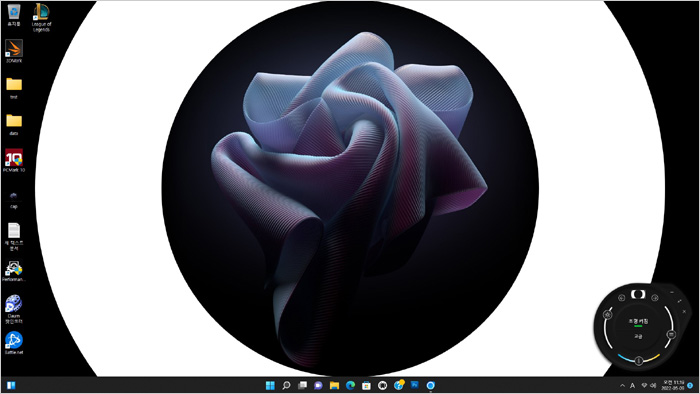Click the lower label in the dial widget center
Screen dimensions: 700x394
pos(638,336)
